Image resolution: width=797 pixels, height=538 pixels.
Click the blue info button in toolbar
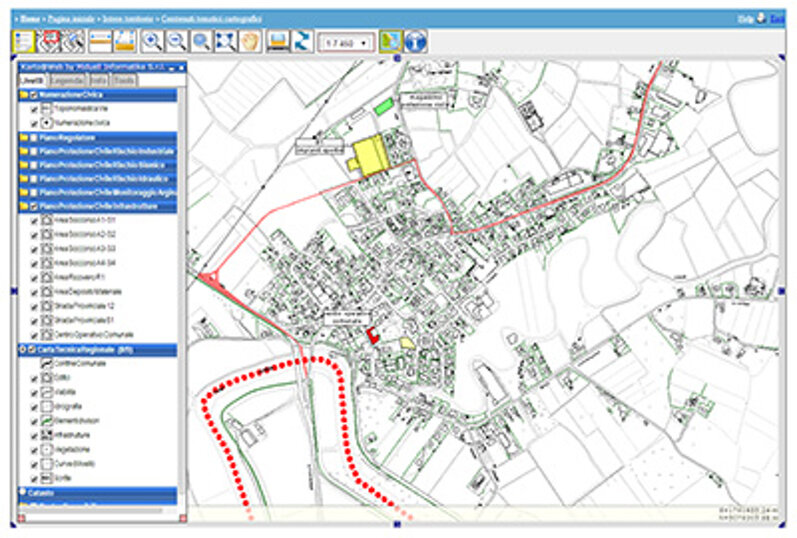(416, 41)
